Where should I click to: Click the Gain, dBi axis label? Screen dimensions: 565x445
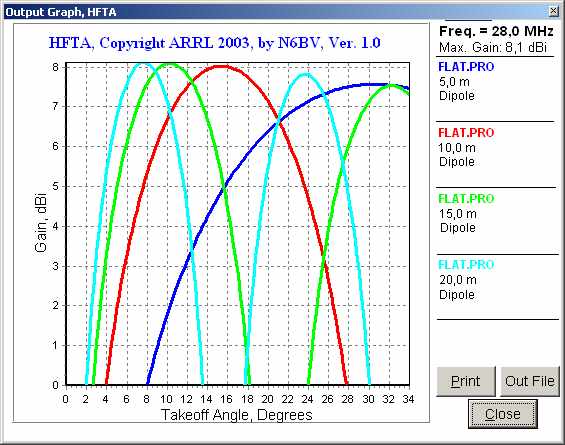pos(40,223)
